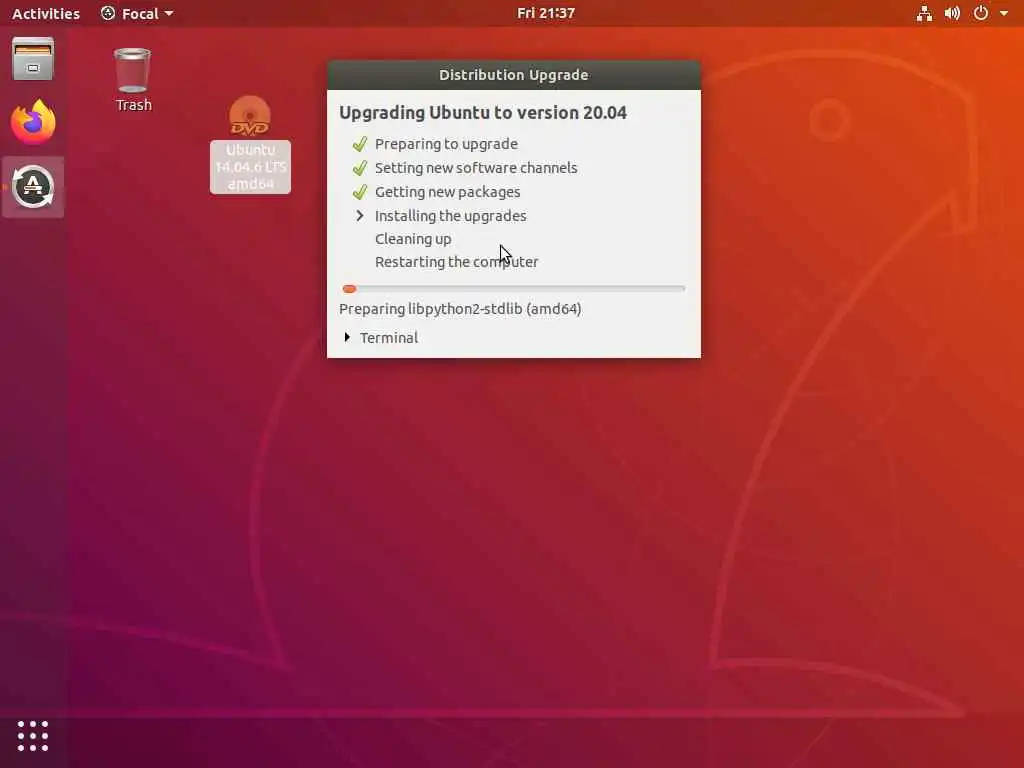Screen dimensions: 1024x768
Task: Click the upgrade progress bar
Action: click(x=513, y=288)
